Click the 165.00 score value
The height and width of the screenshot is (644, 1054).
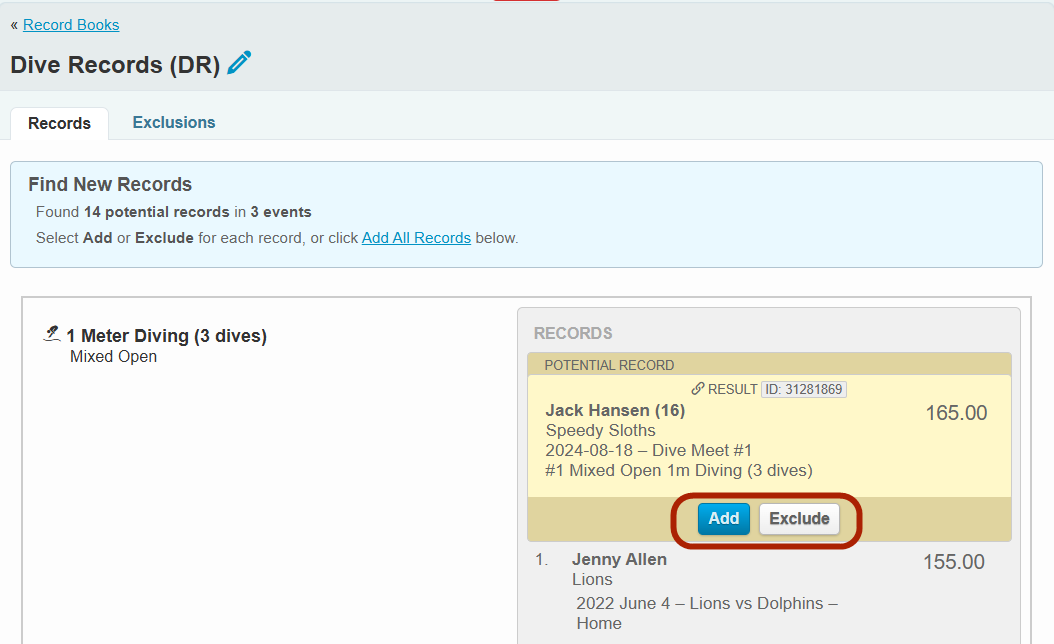(956, 413)
